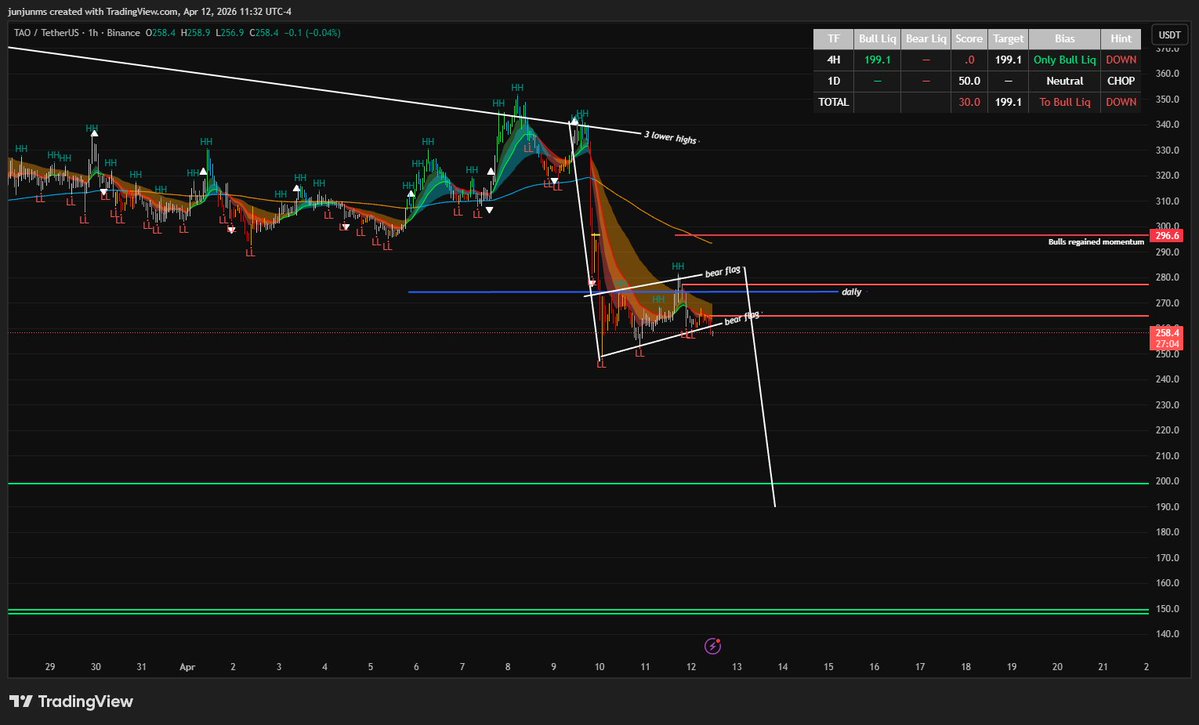Viewport: 1199px width, 725px height.
Task: Click the 4H timeframe row label
Action: coord(833,60)
